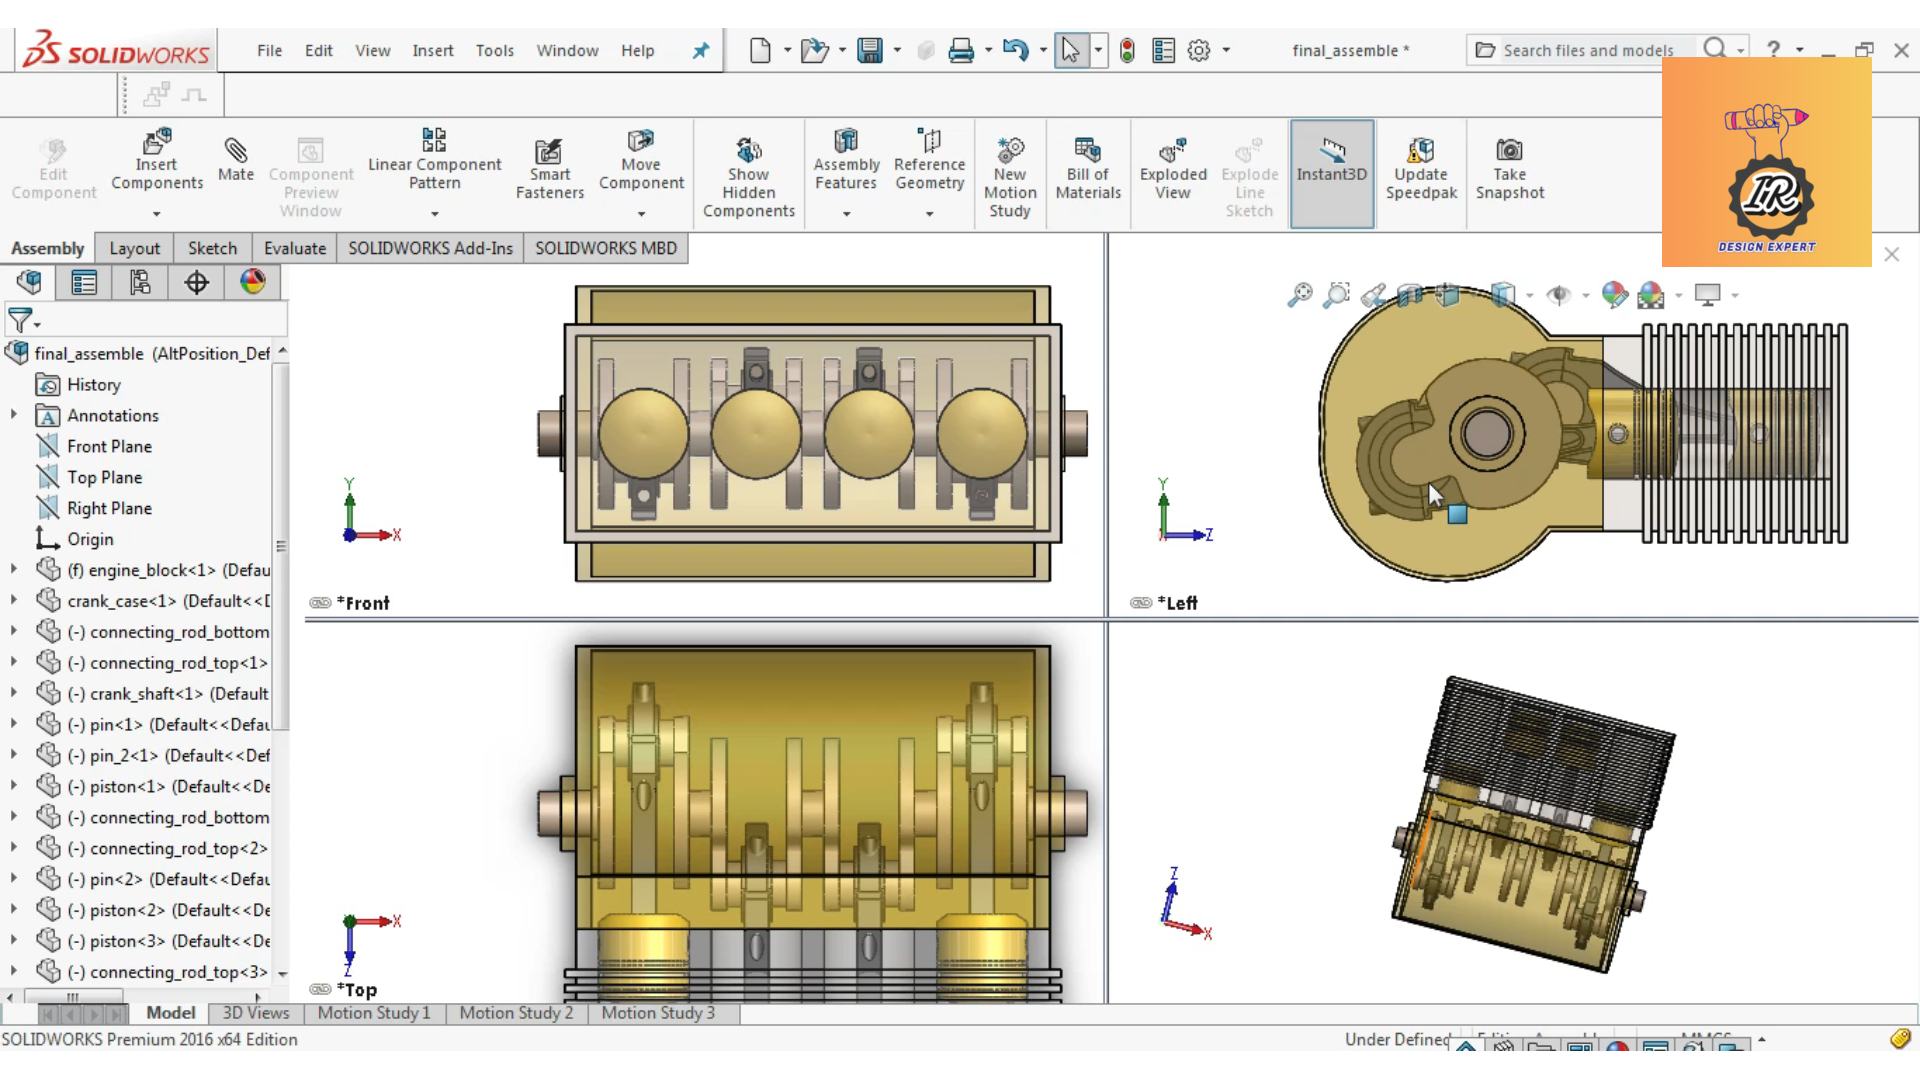Screen dimensions: 1920x1080
Task: Start a New Motion Study
Action: 1010,151
